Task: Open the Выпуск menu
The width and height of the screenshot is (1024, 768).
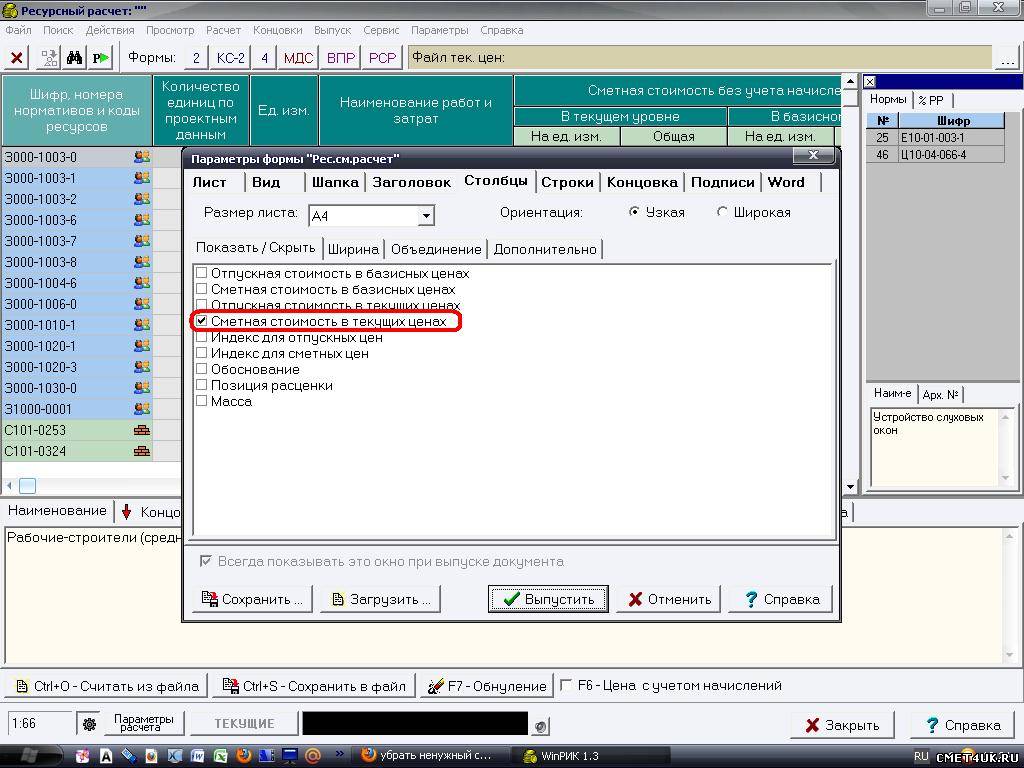Action: [x=332, y=30]
